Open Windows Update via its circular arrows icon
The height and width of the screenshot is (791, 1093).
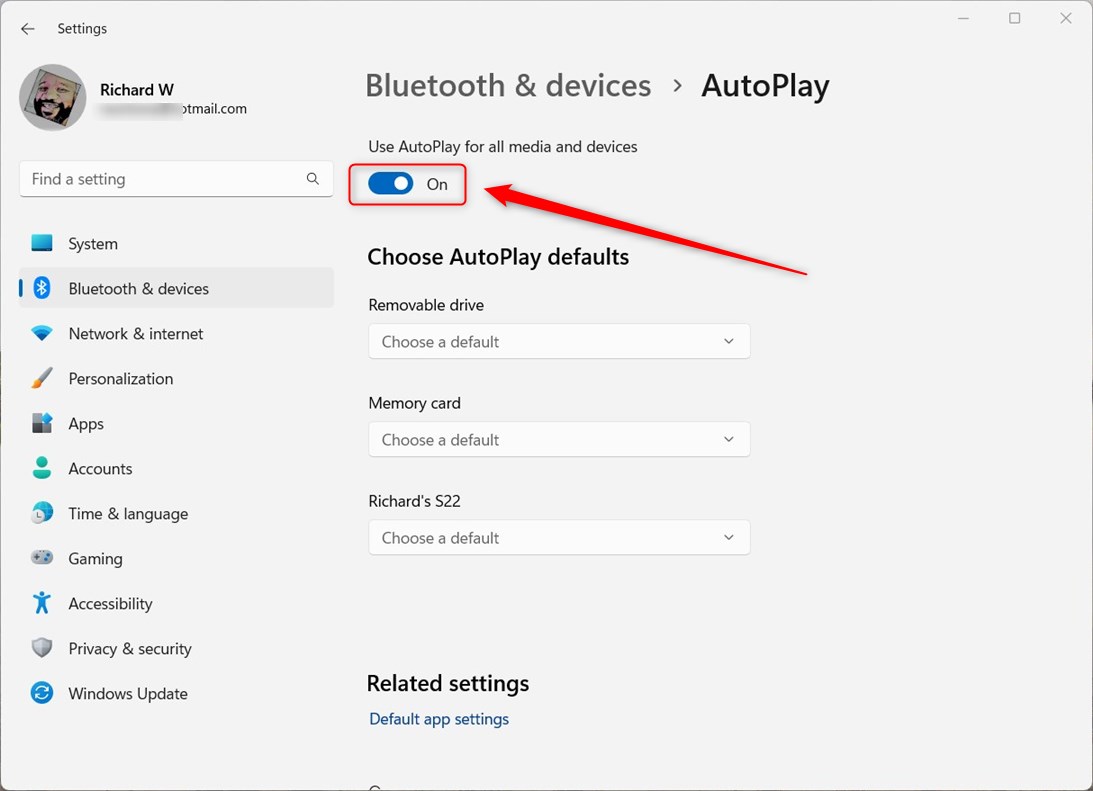40,693
